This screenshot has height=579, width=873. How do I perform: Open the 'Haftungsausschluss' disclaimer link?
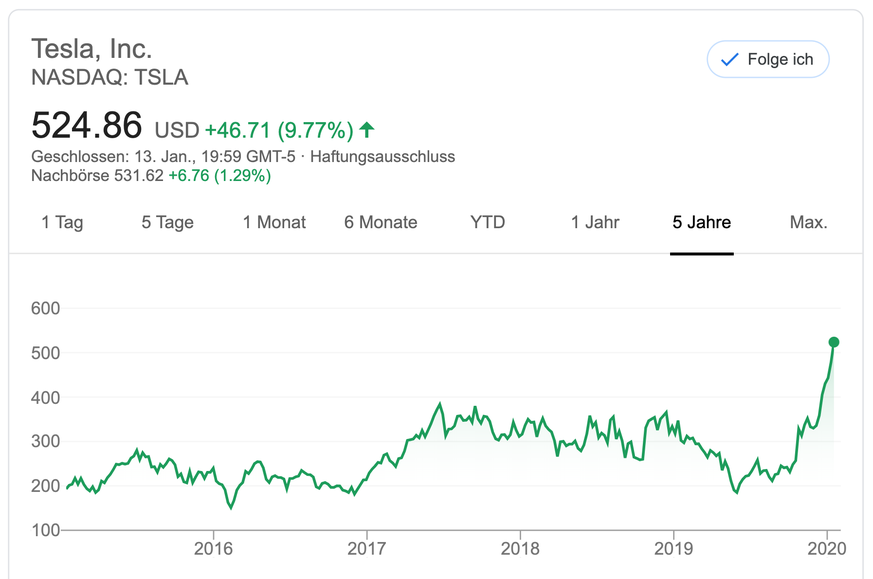(x=383, y=157)
